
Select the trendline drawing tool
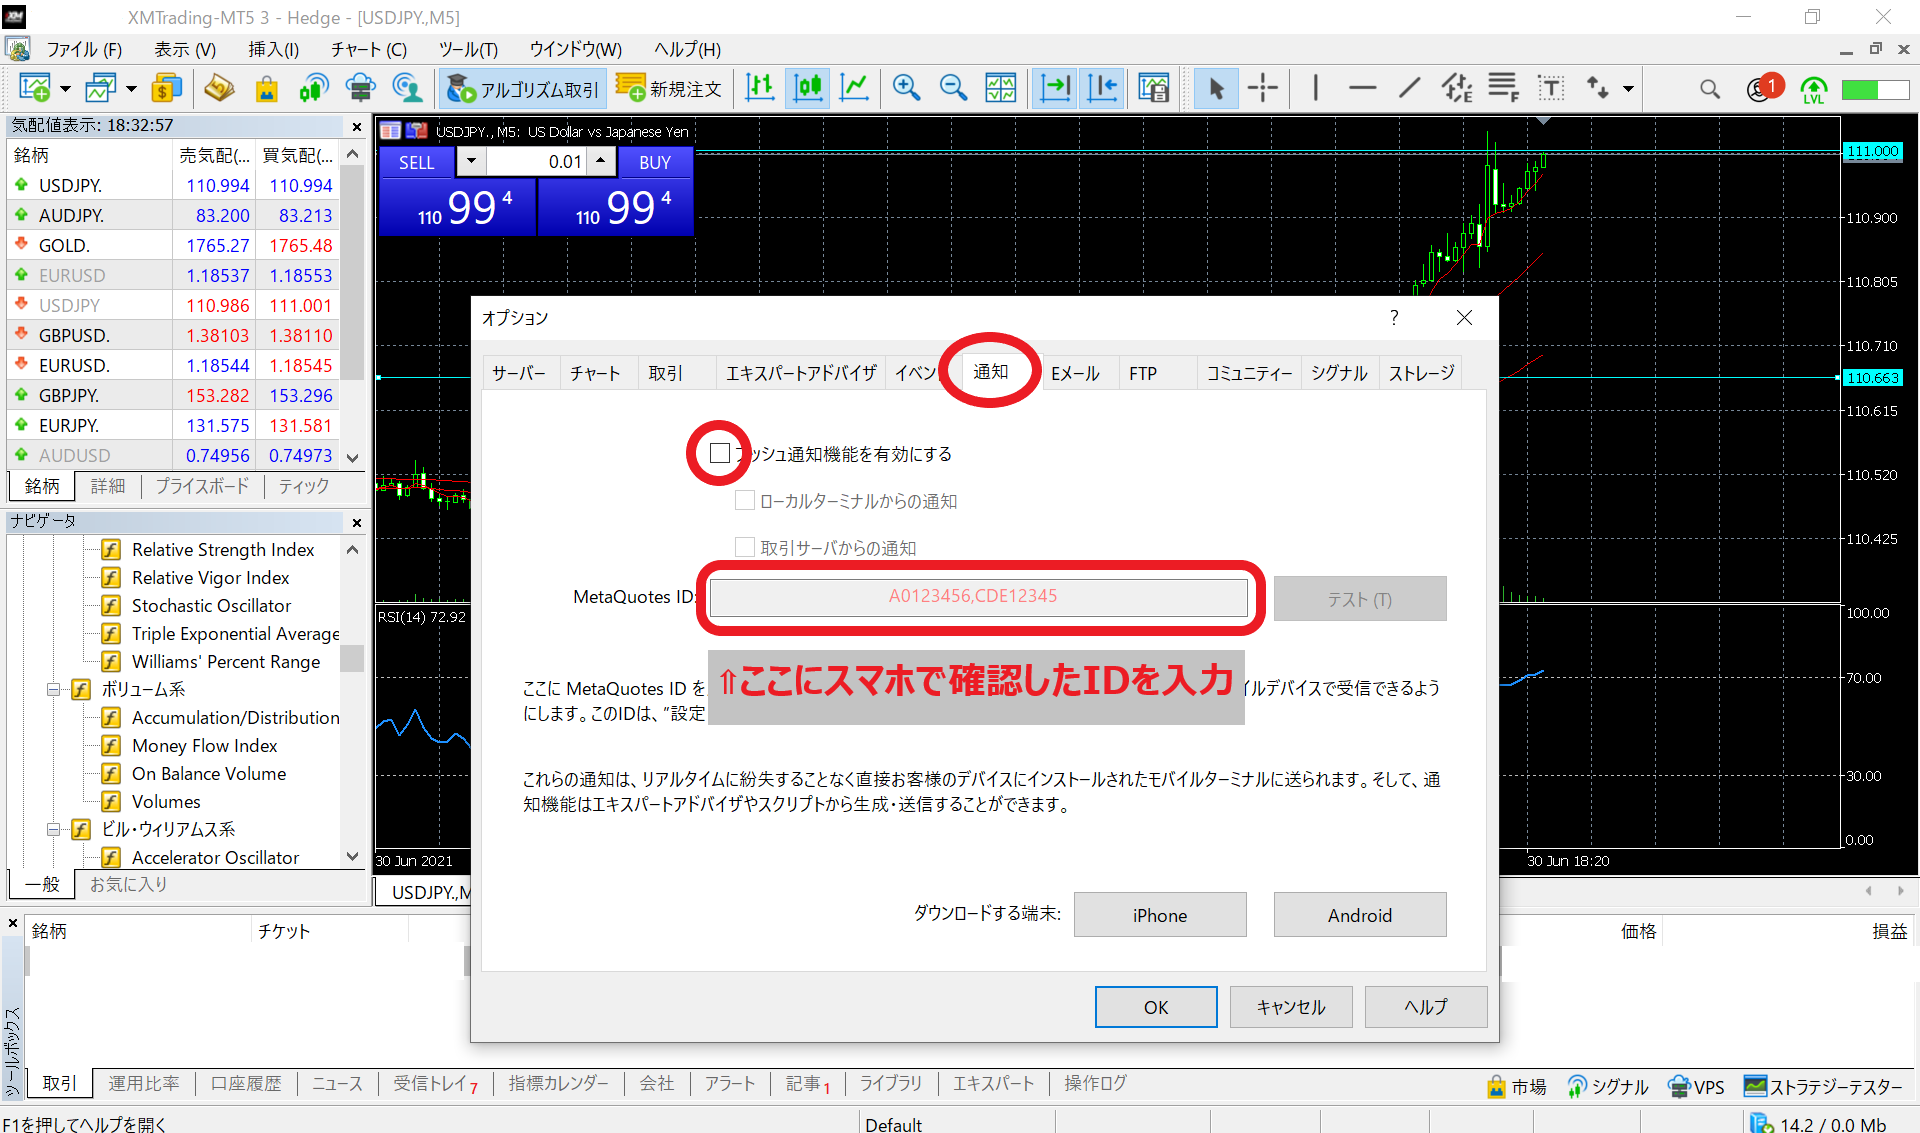tap(1409, 89)
